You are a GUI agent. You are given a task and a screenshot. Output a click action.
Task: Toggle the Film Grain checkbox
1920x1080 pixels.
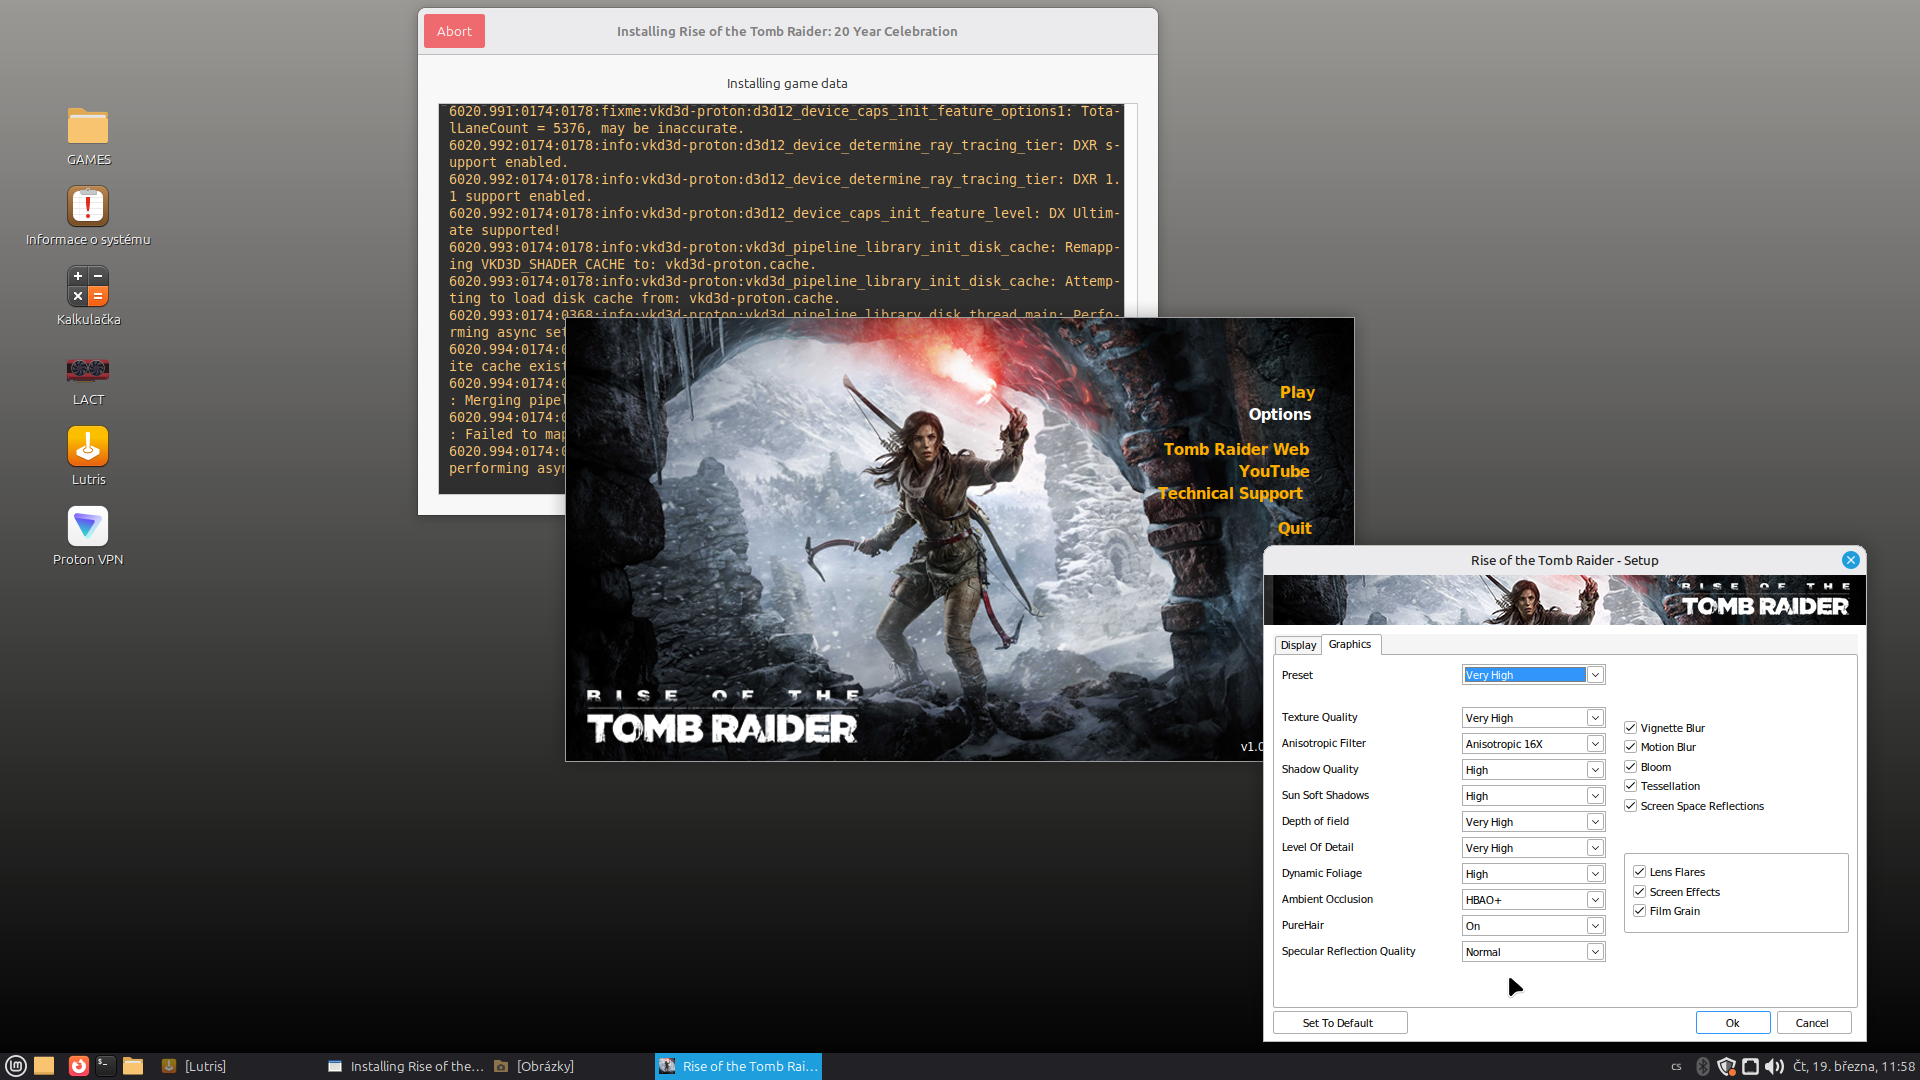coord(1640,911)
